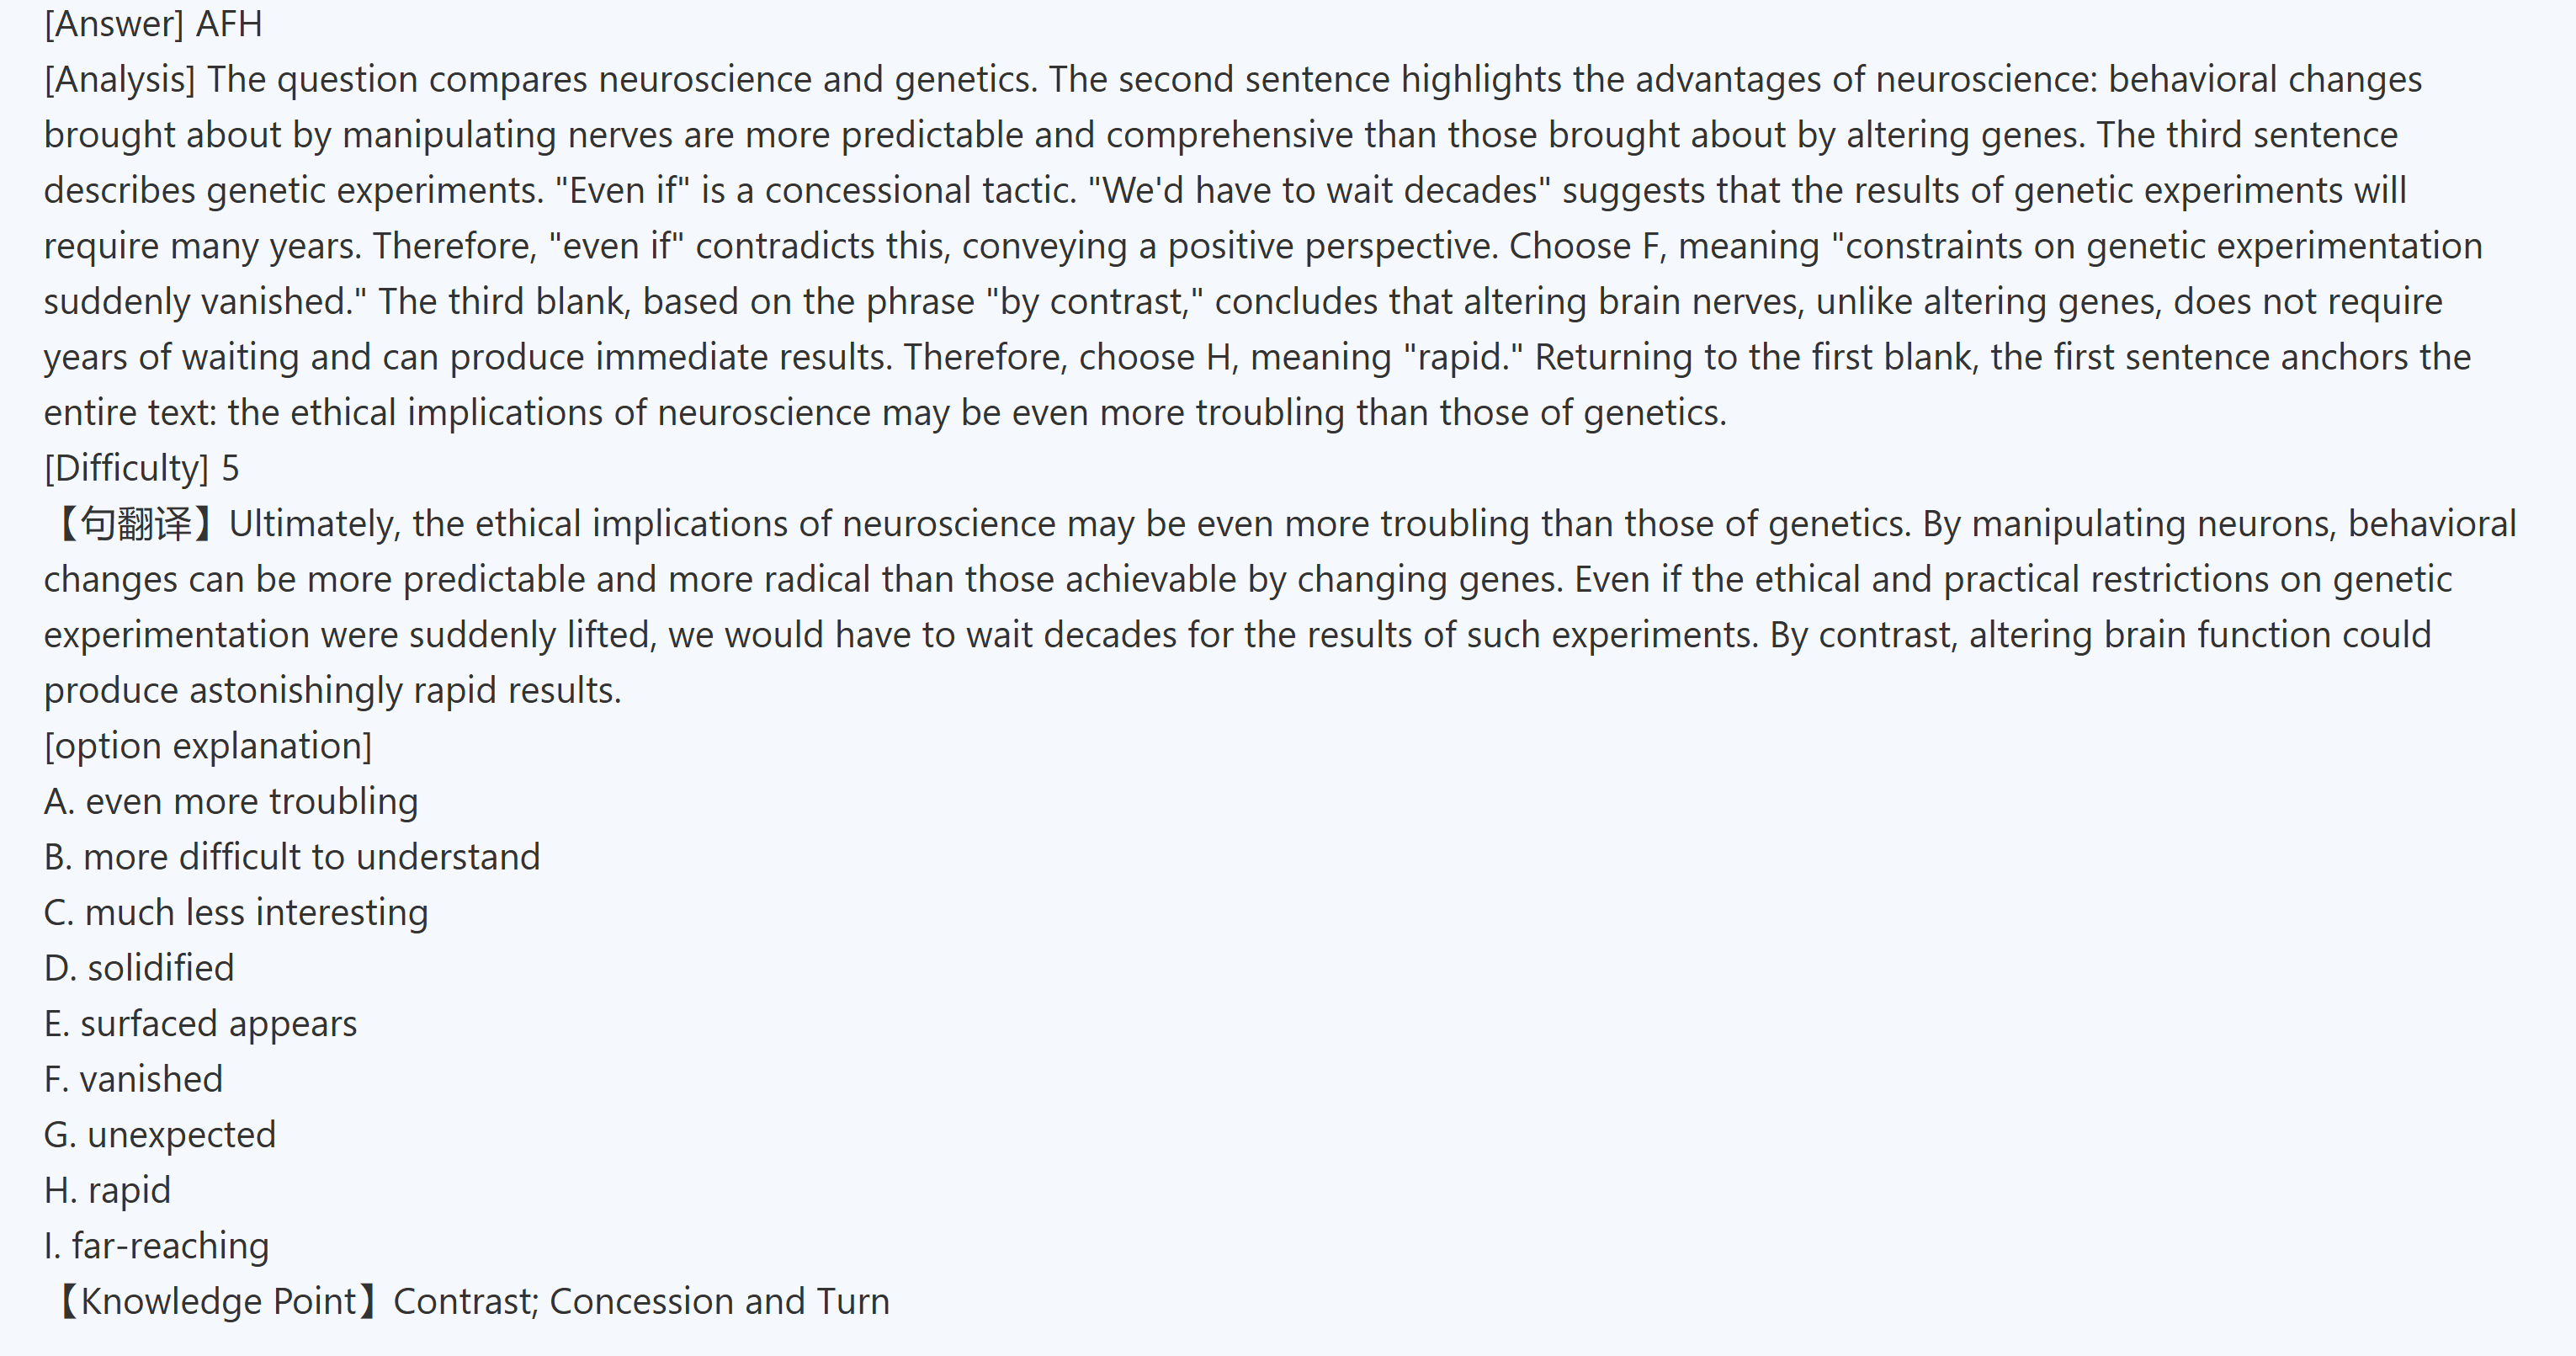Click the text "We'd have to wait decades"
Viewport: 2576px width, 1356px height.
point(1318,191)
